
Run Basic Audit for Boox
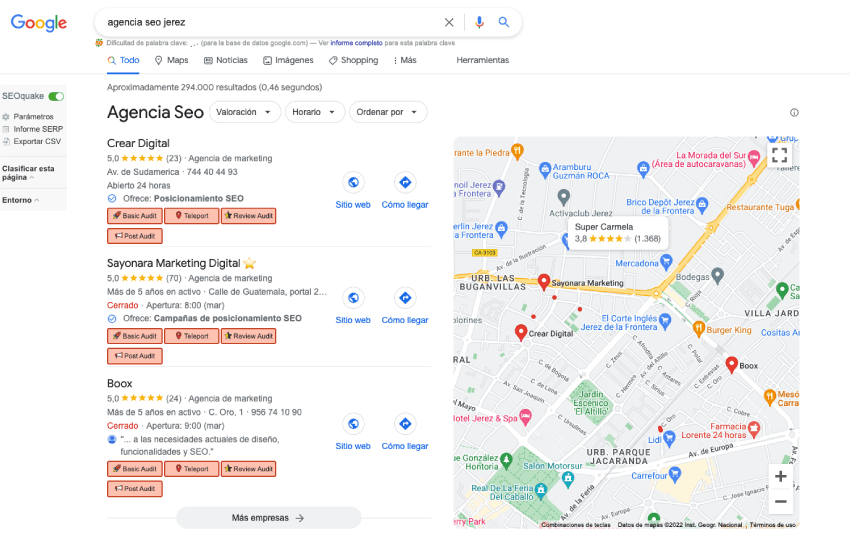134,469
